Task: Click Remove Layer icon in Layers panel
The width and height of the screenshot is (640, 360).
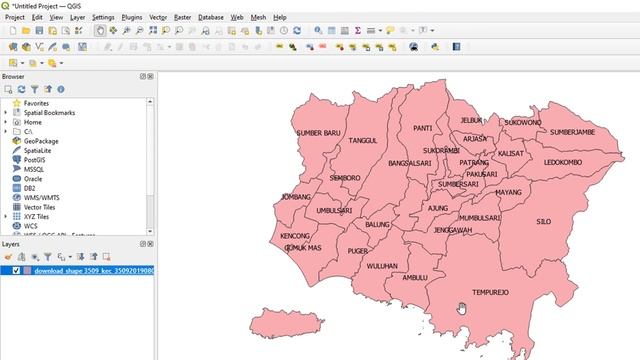Action: pyautogui.click(x=107, y=257)
